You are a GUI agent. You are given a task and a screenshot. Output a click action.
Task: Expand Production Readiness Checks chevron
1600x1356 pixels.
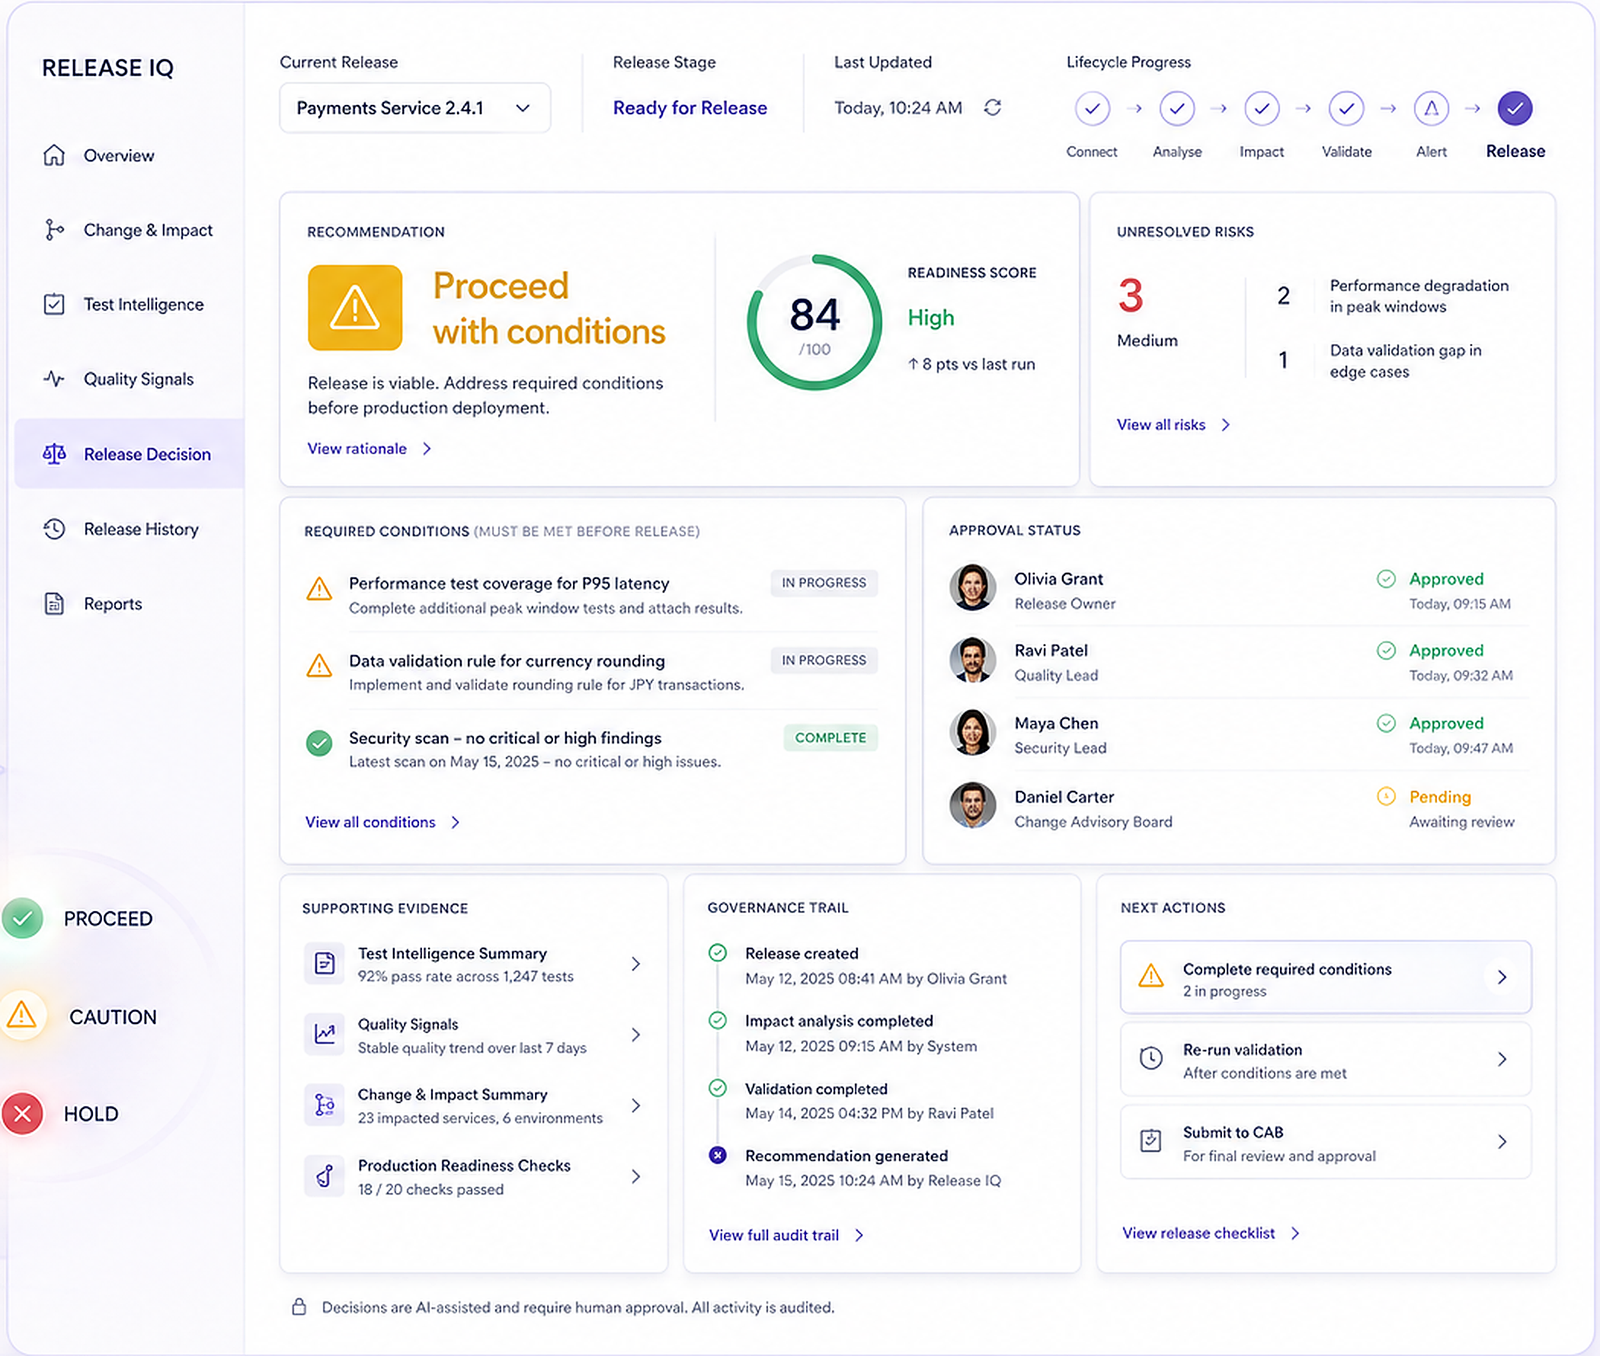pyautogui.click(x=636, y=1176)
